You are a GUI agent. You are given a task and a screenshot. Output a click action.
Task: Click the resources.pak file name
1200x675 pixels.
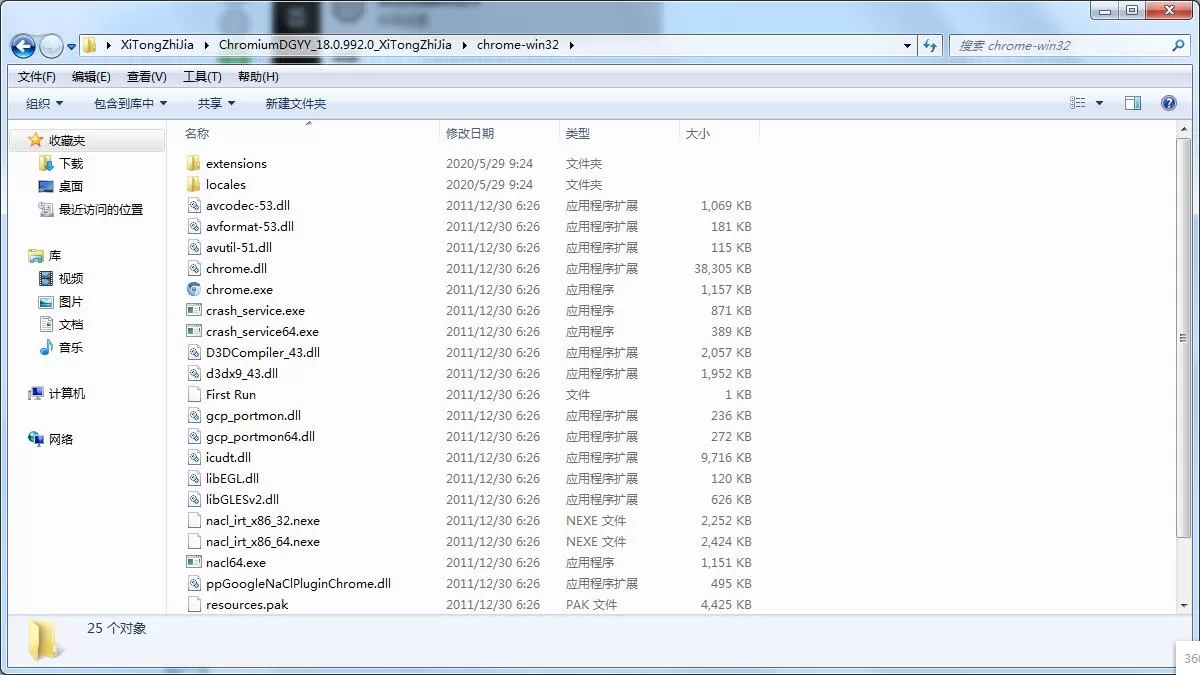click(247, 604)
